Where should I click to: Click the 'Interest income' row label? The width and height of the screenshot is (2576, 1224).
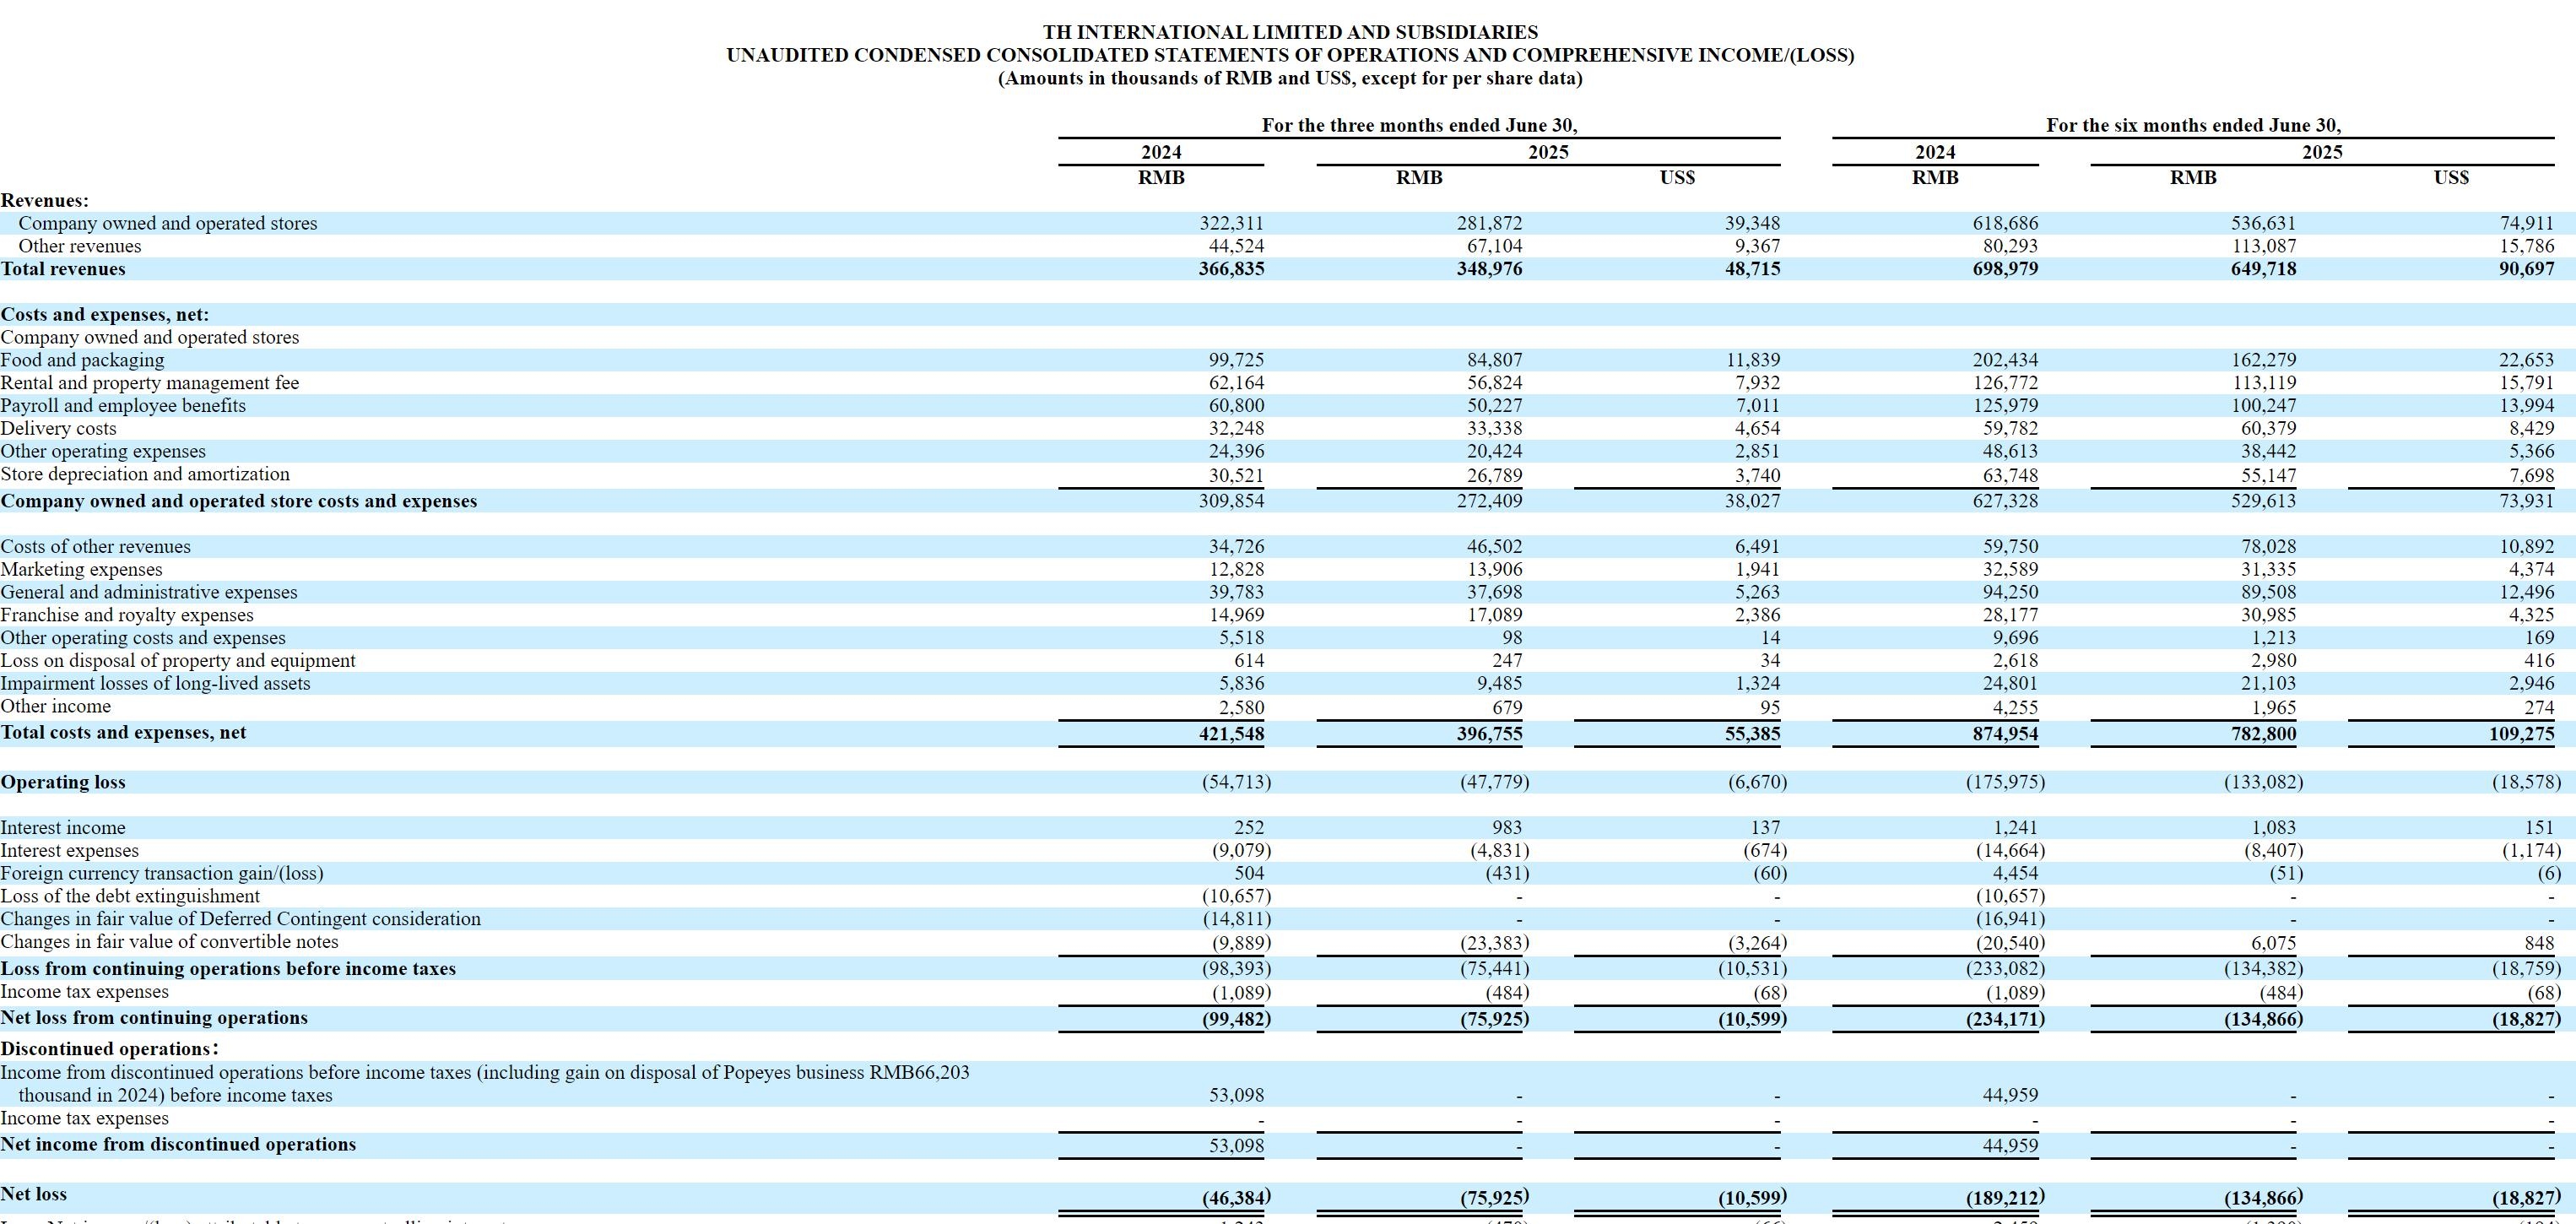pos(63,828)
